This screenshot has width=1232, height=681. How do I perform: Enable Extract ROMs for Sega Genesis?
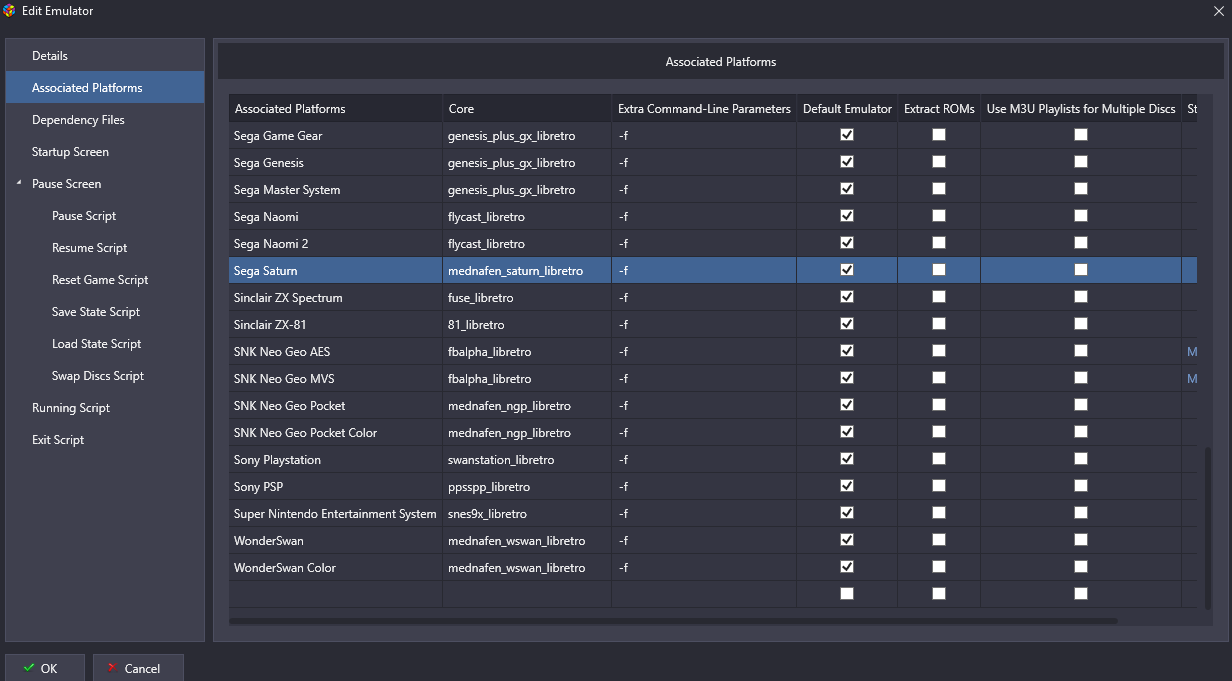[x=939, y=162]
